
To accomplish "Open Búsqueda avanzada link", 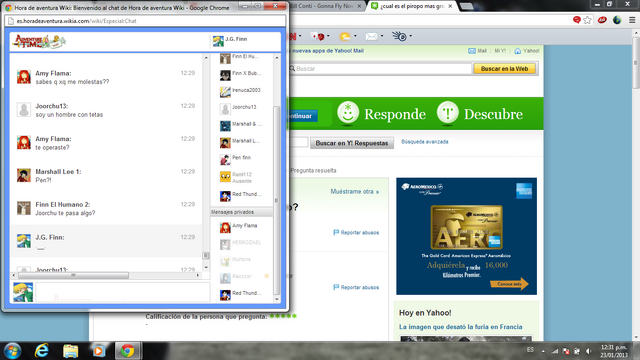I will click(425, 142).
